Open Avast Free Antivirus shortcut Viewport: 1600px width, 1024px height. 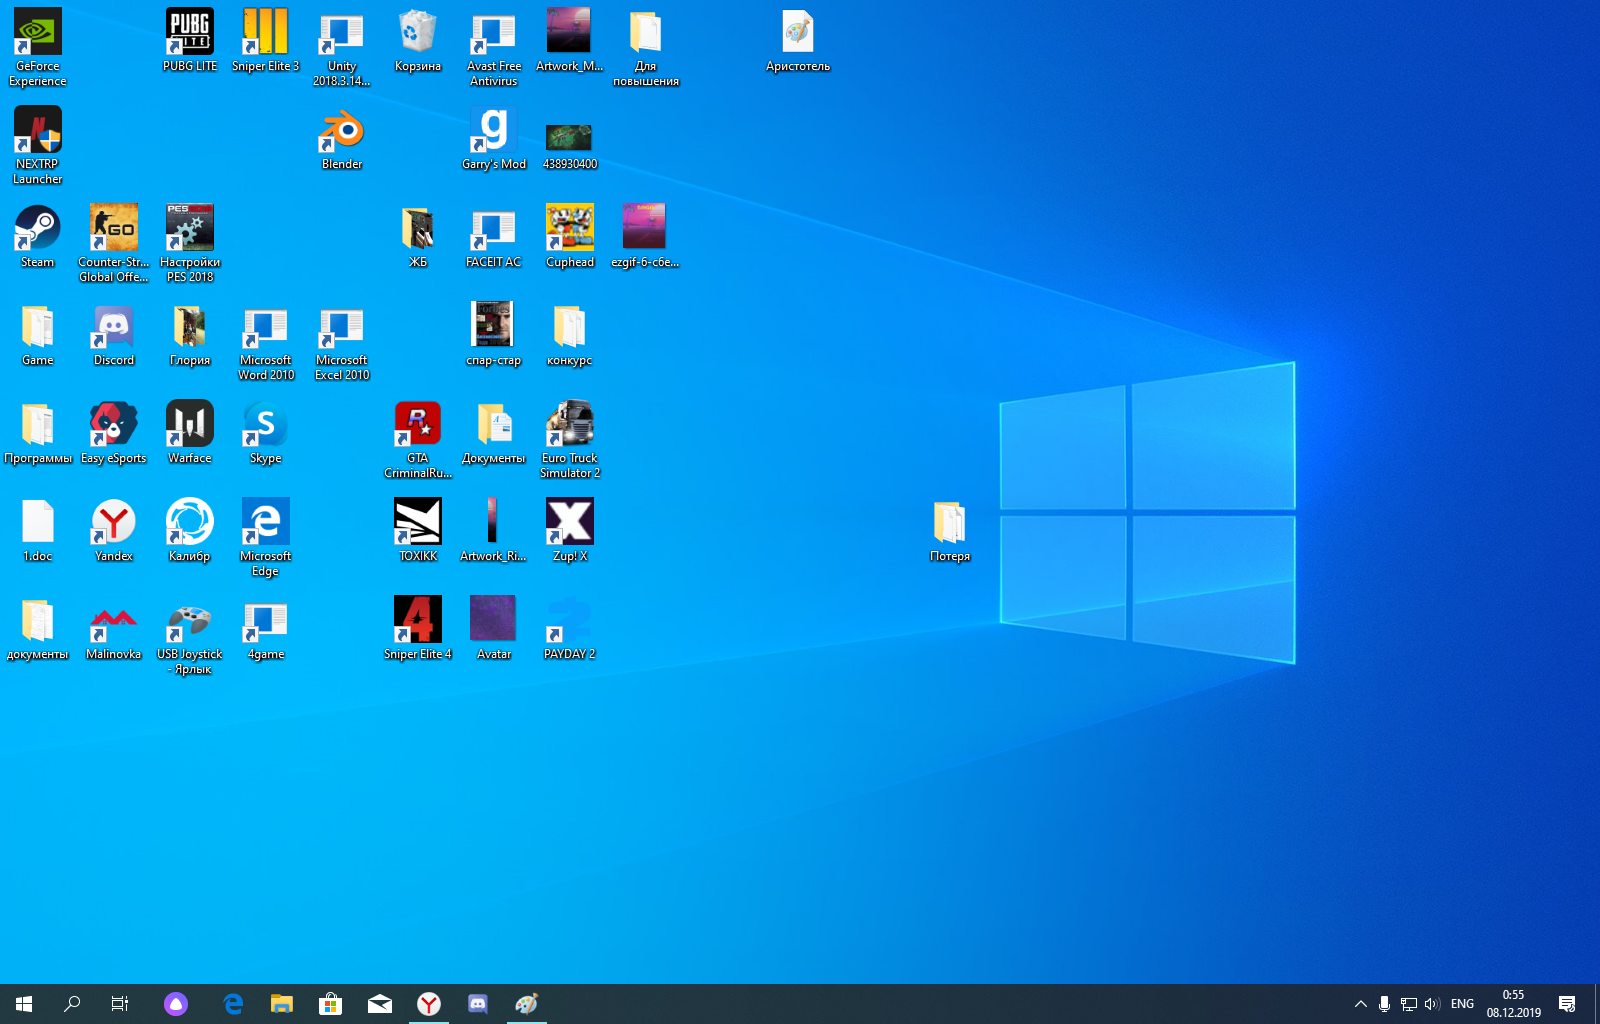pos(494,47)
